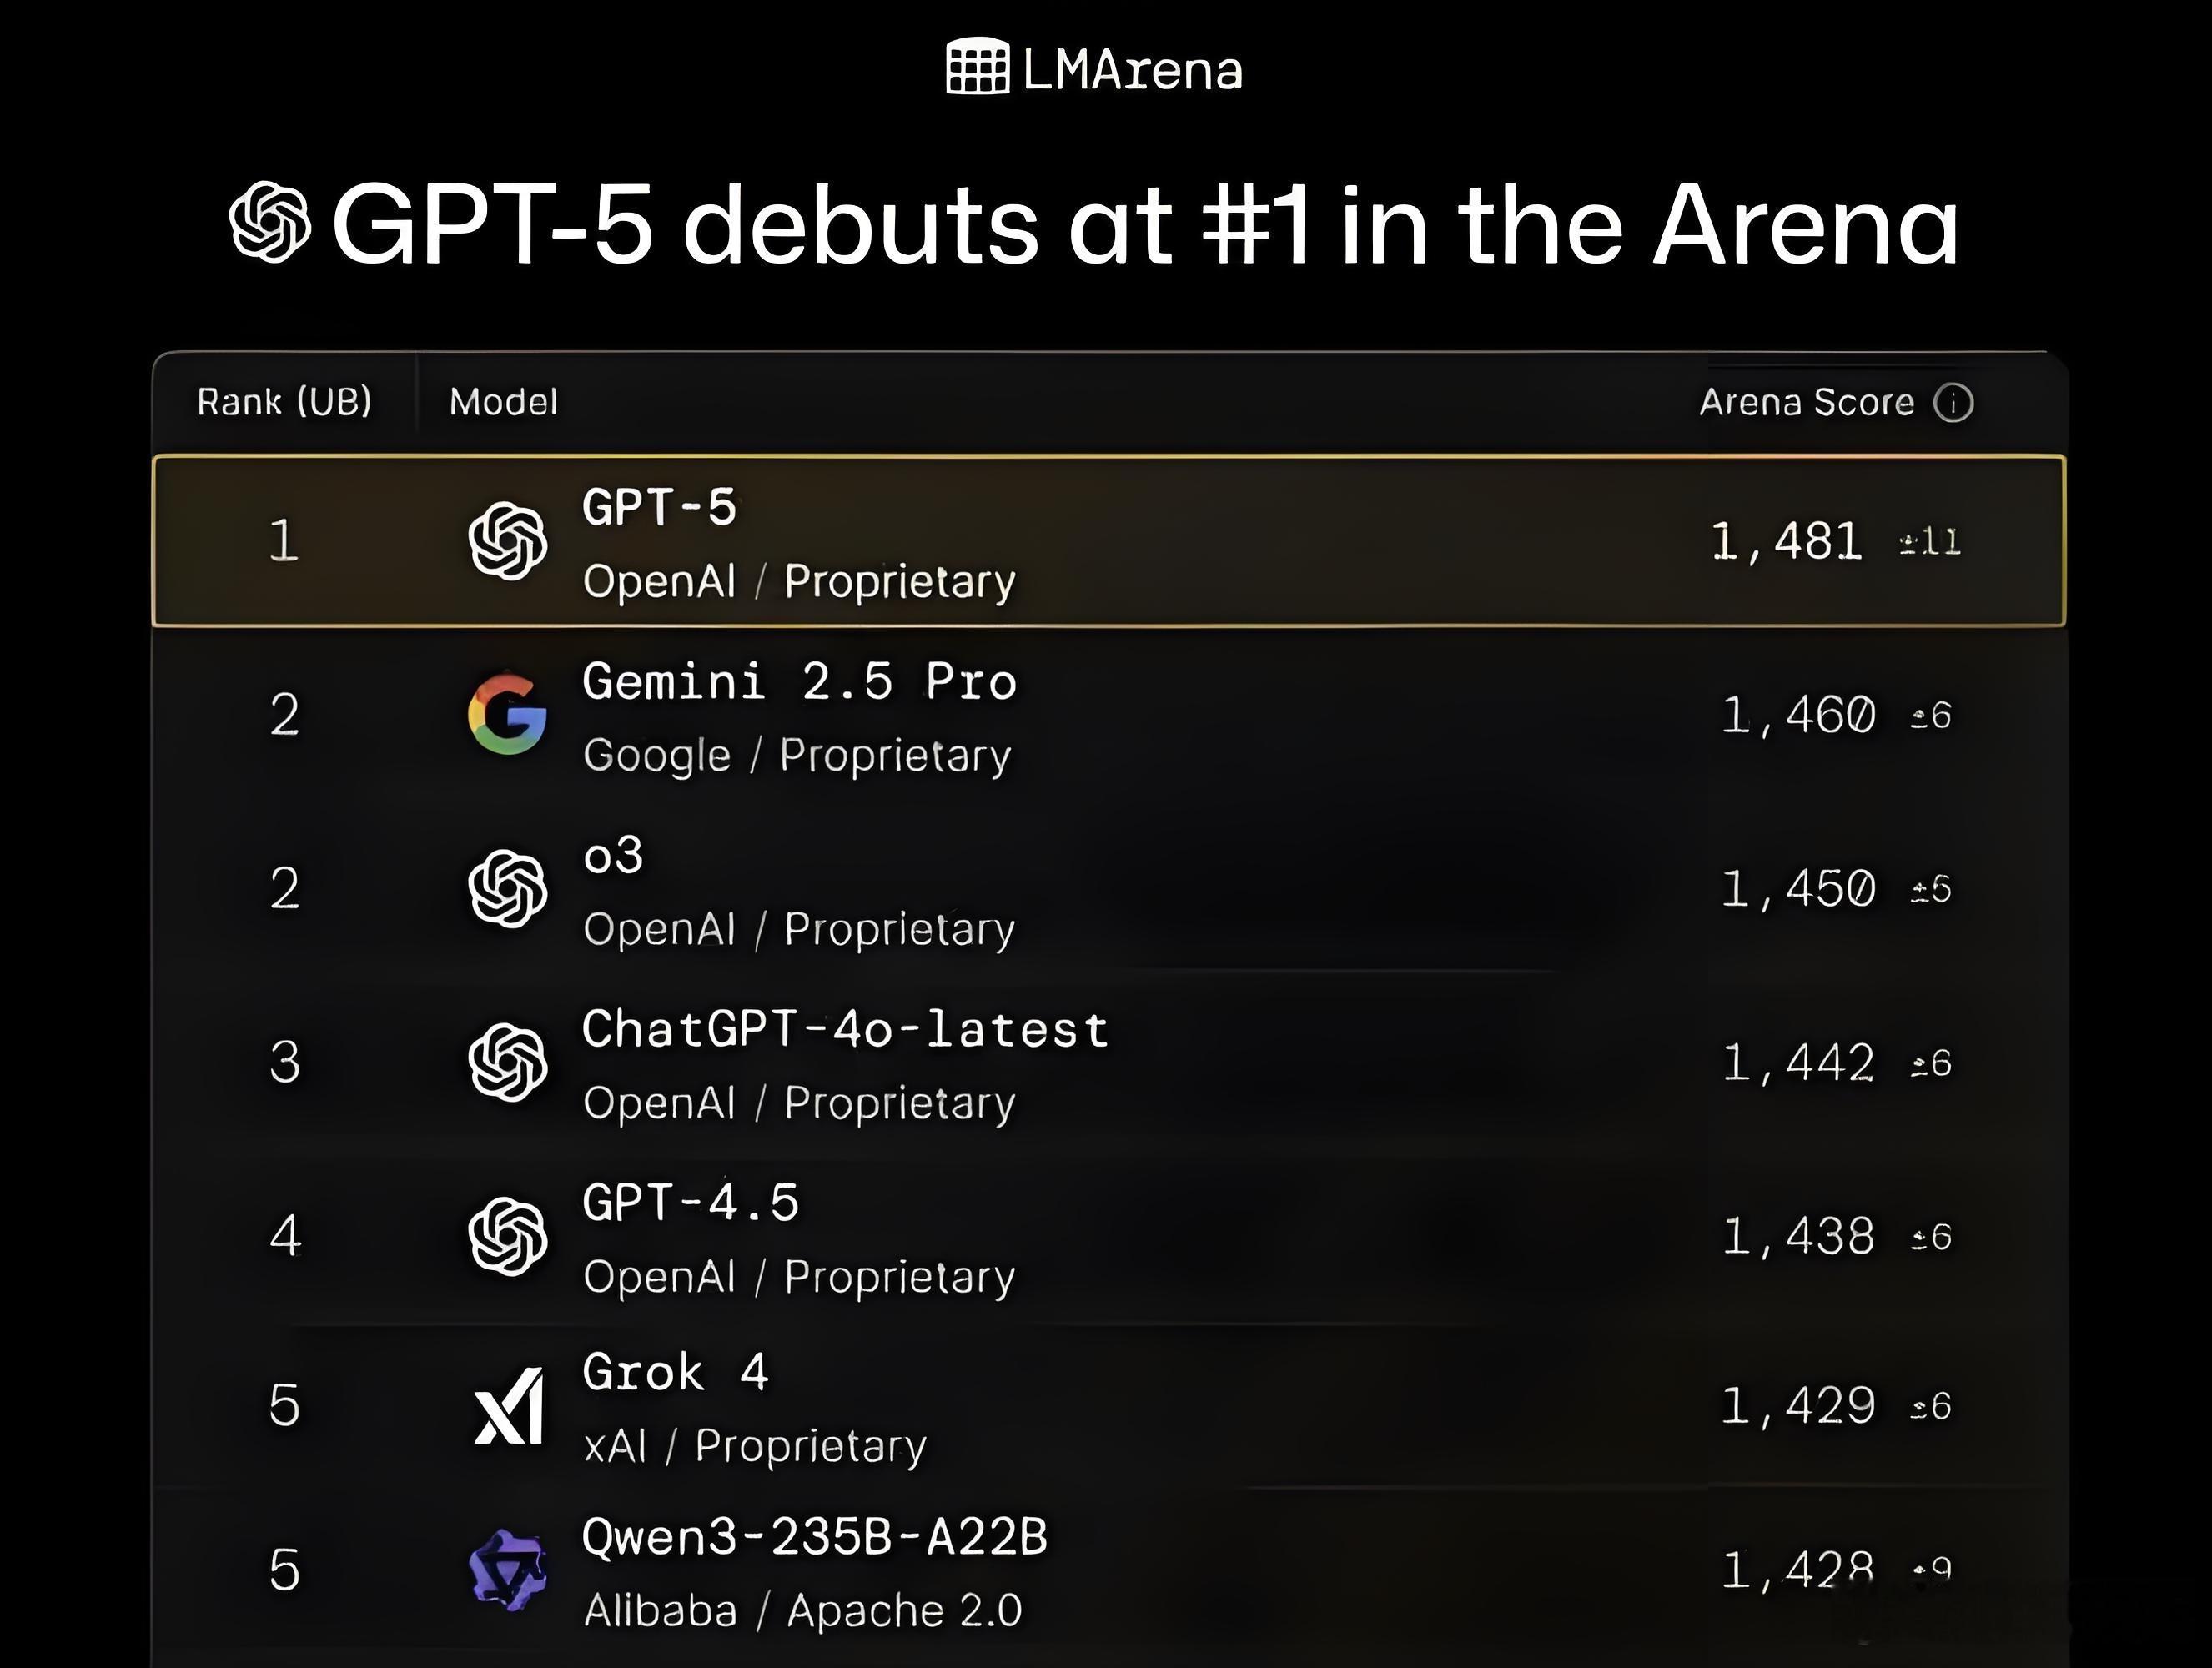Click the OpenAI icon in GPT-4.5 row
This screenshot has height=1668, width=2212.
click(x=508, y=1236)
